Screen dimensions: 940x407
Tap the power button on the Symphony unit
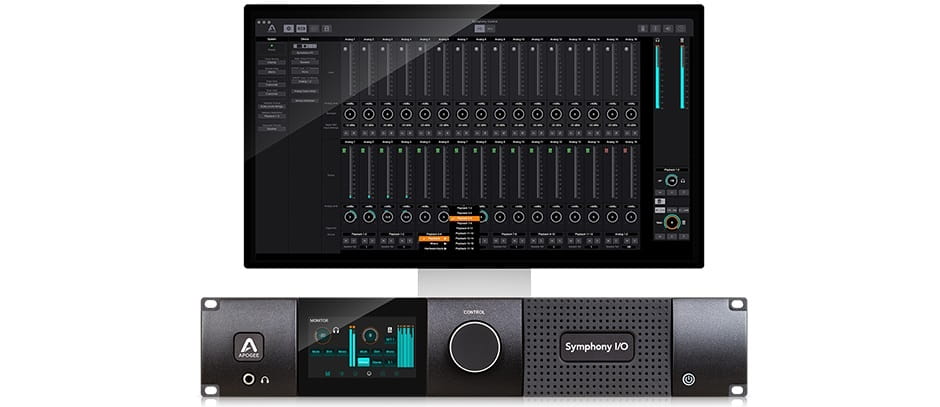(688, 379)
